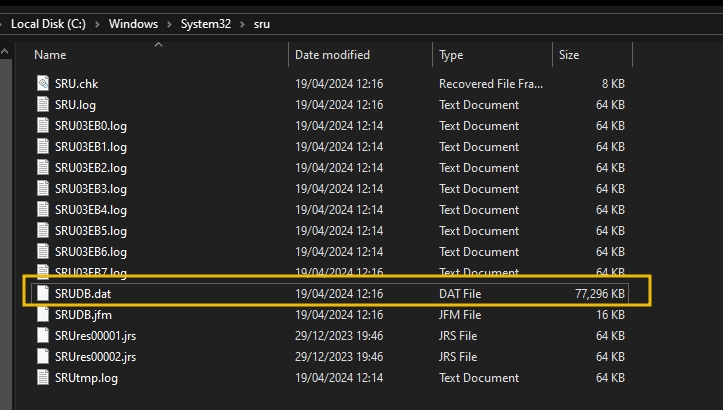Sort files by Type column

coord(451,55)
